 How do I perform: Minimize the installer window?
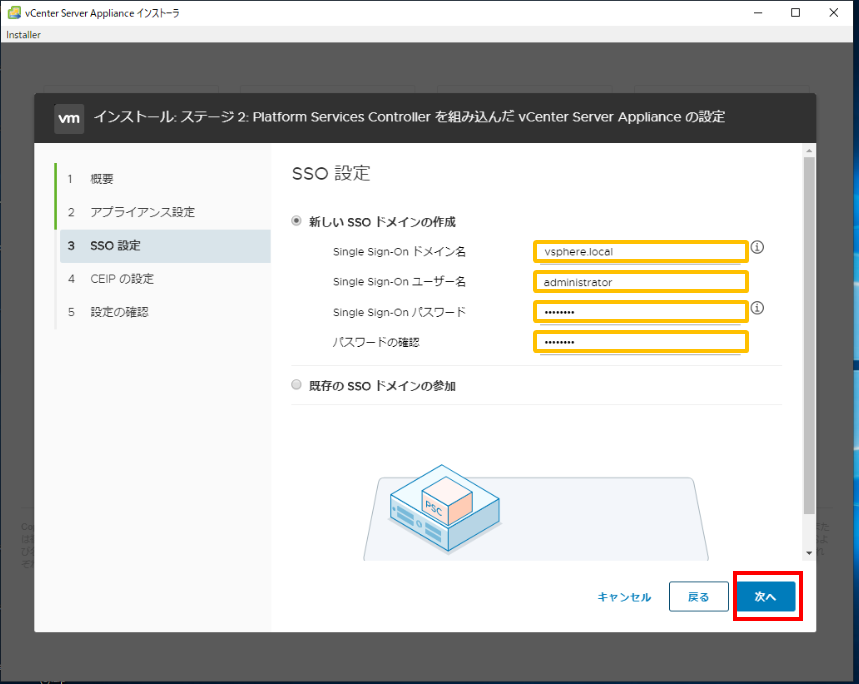[758, 13]
